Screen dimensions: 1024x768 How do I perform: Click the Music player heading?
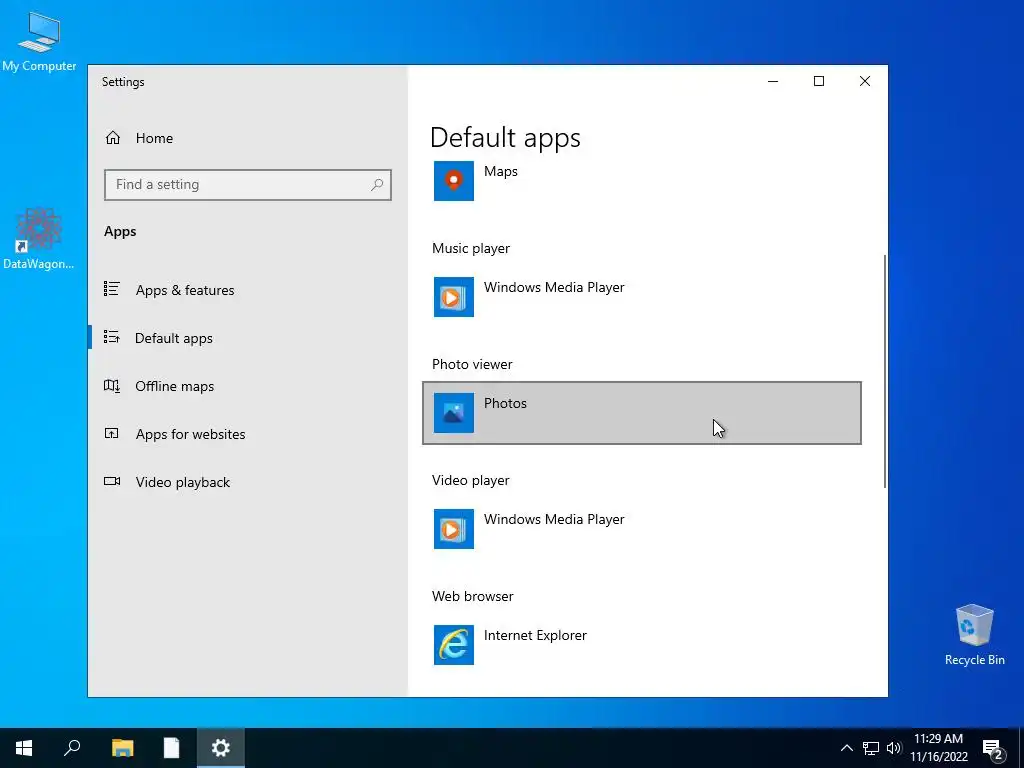pyautogui.click(x=471, y=248)
